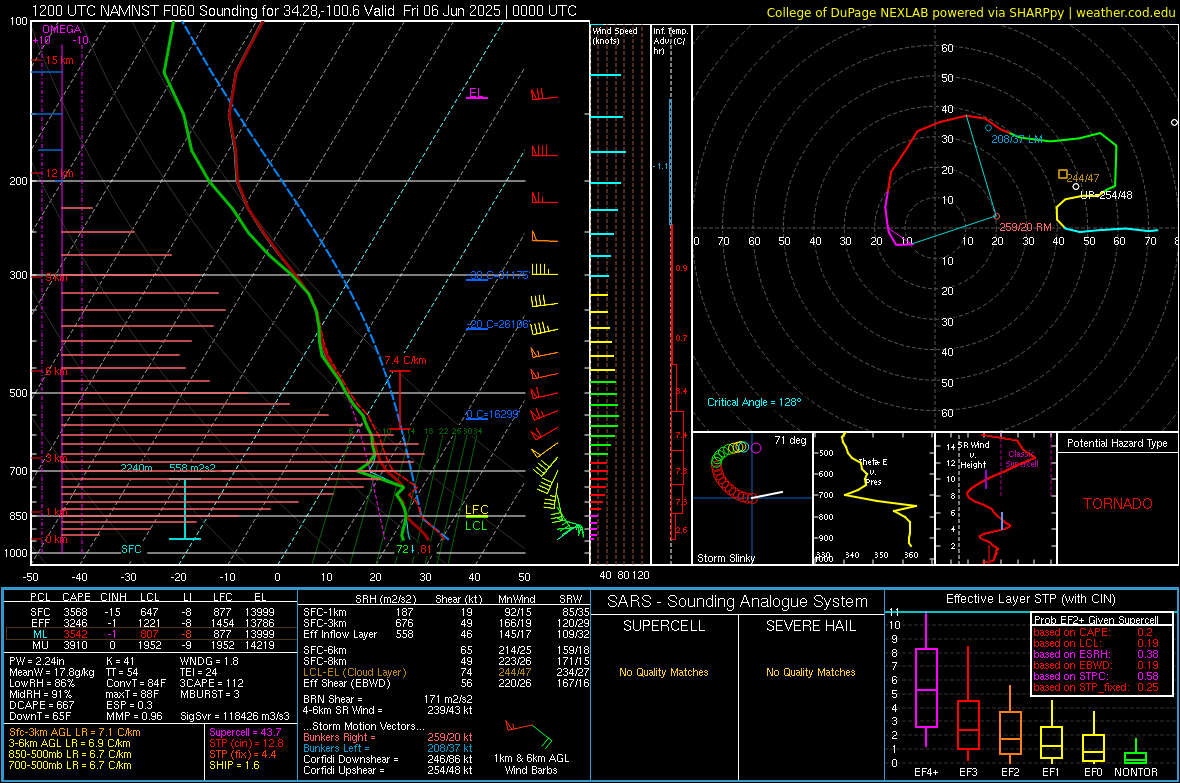Click the Bunkers Left = 208/37 kt row

pyautogui.click(x=388, y=748)
